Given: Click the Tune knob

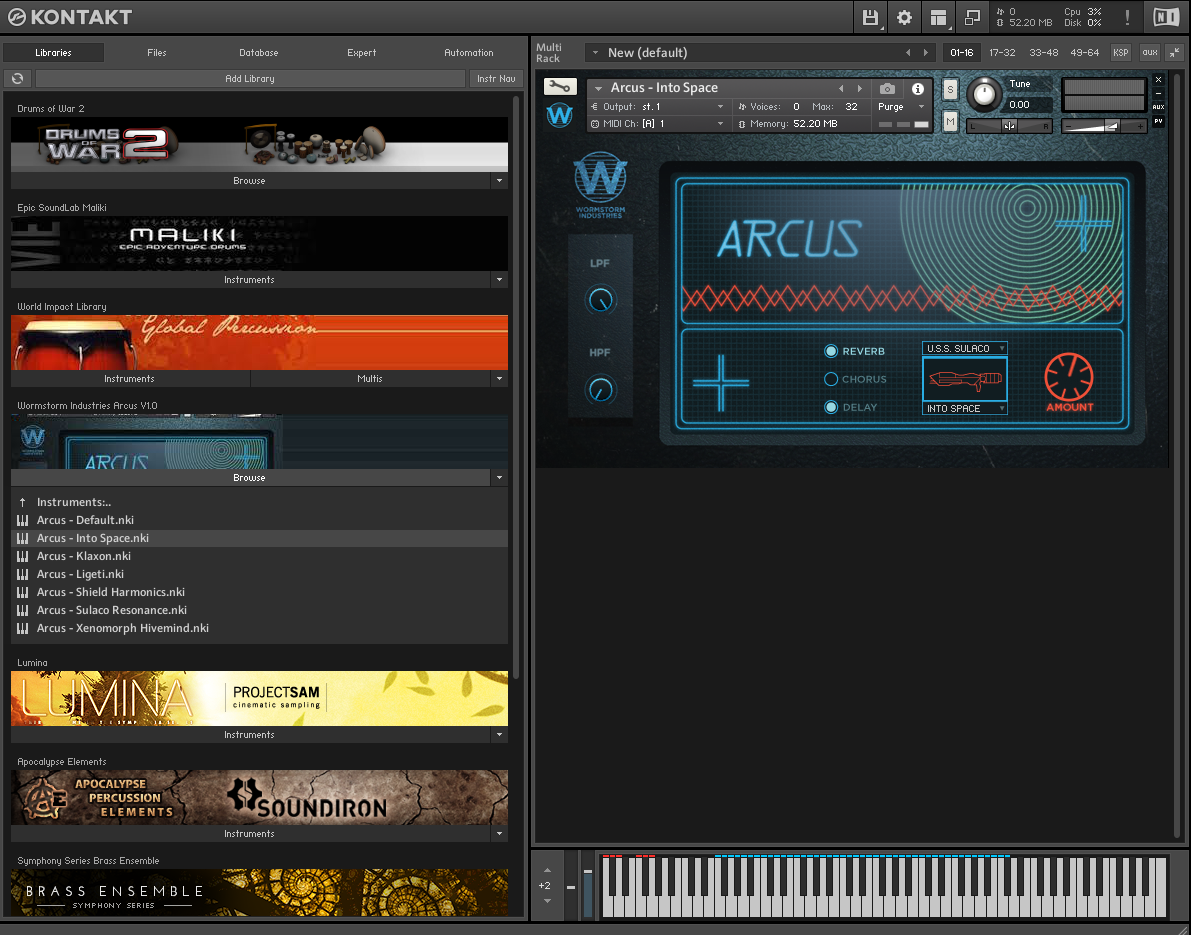Looking at the screenshot, I should click(984, 95).
